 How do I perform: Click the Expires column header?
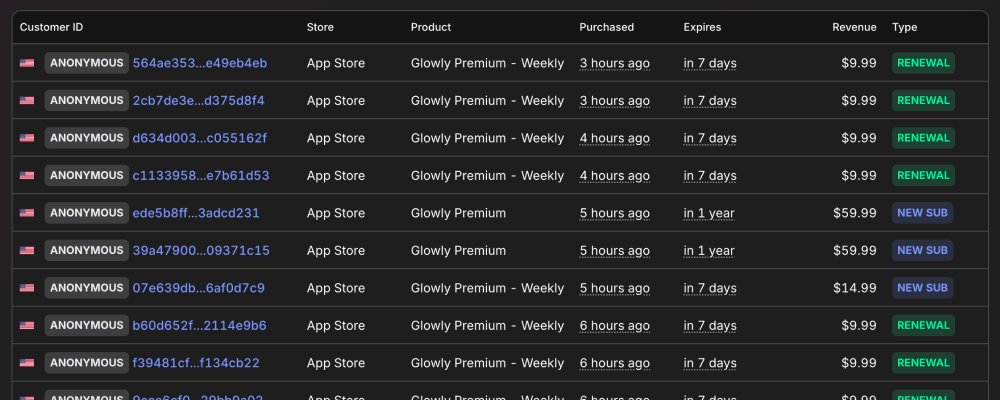(x=702, y=27)
